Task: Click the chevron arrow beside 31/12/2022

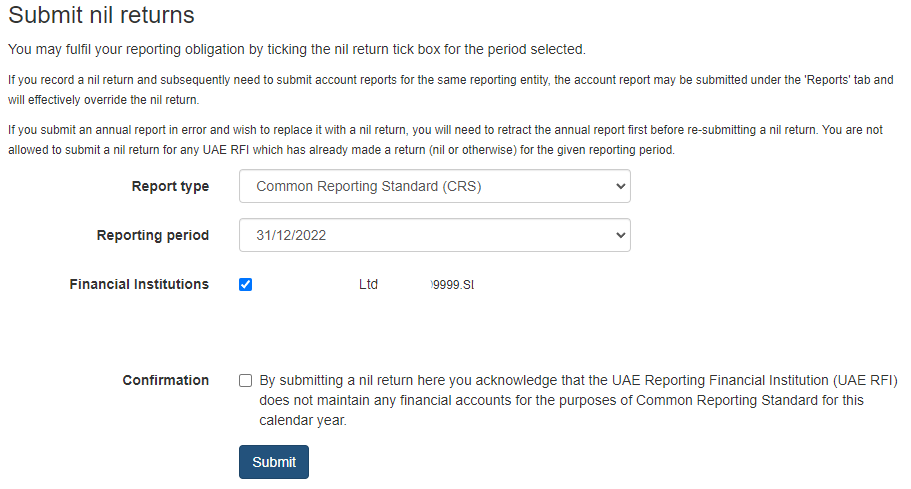Action: tap(621, 235)
